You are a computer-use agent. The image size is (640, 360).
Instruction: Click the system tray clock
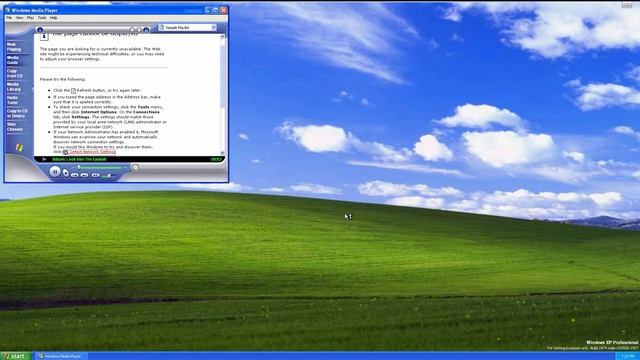[628, 357]
